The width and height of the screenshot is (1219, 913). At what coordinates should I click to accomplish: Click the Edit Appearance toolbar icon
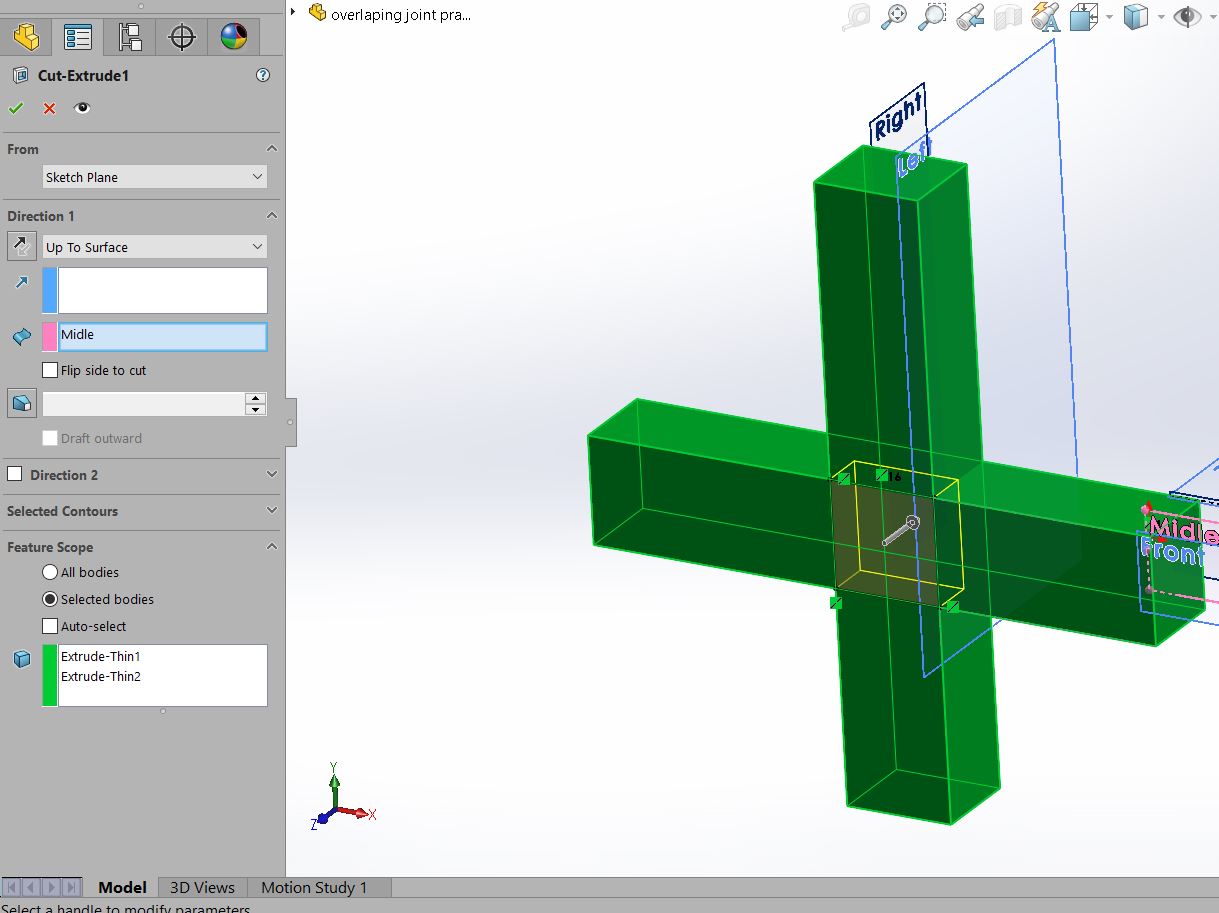[x=1045, y=15]
